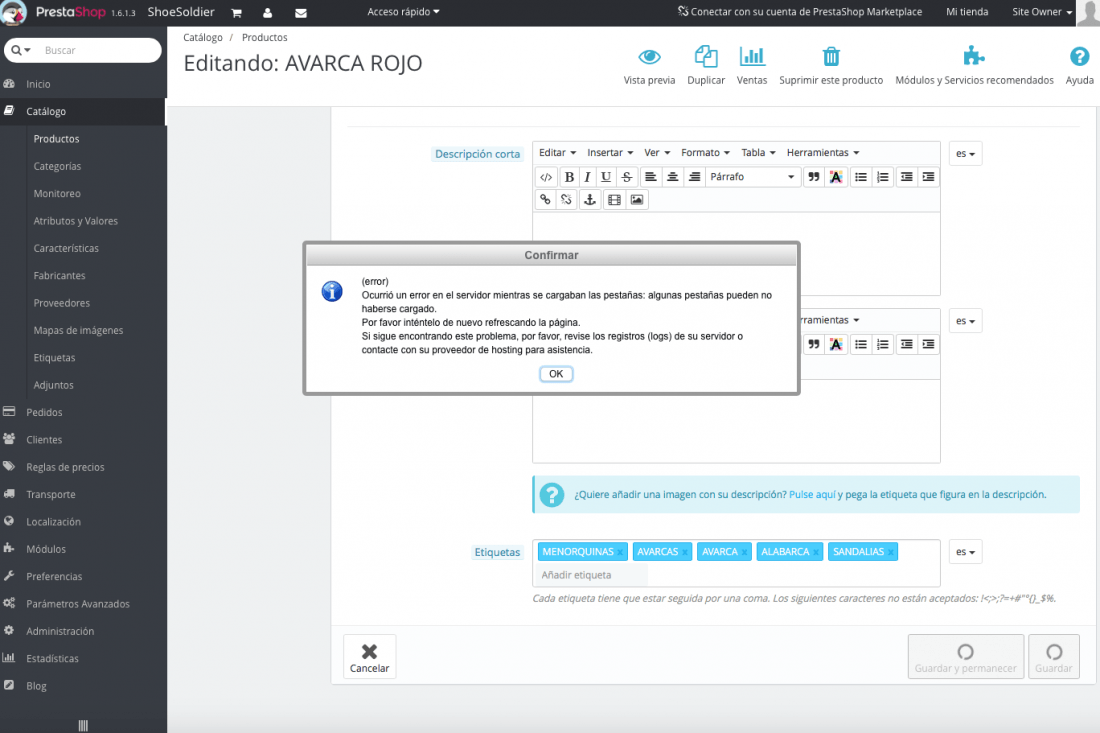The width and height of the screenshot is (1100, 733).
Task: Insert bullet list in lower description editor
Action: coord(861,344)
